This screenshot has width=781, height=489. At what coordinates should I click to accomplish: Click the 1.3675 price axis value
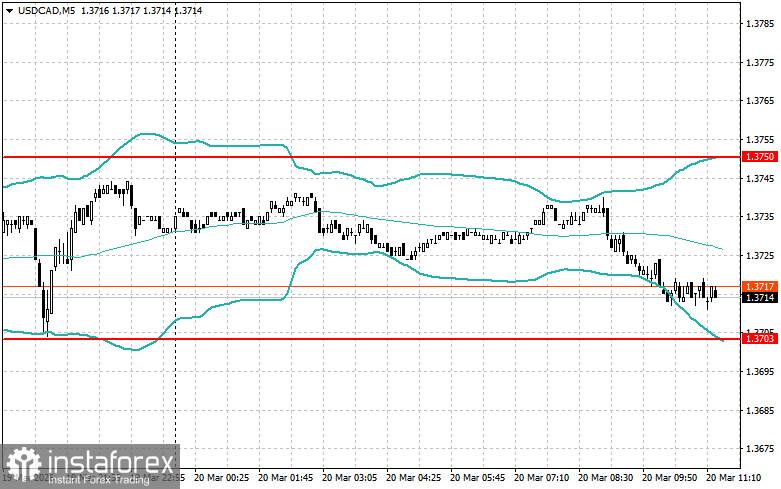pyautogui.click(x=760, y=449)
